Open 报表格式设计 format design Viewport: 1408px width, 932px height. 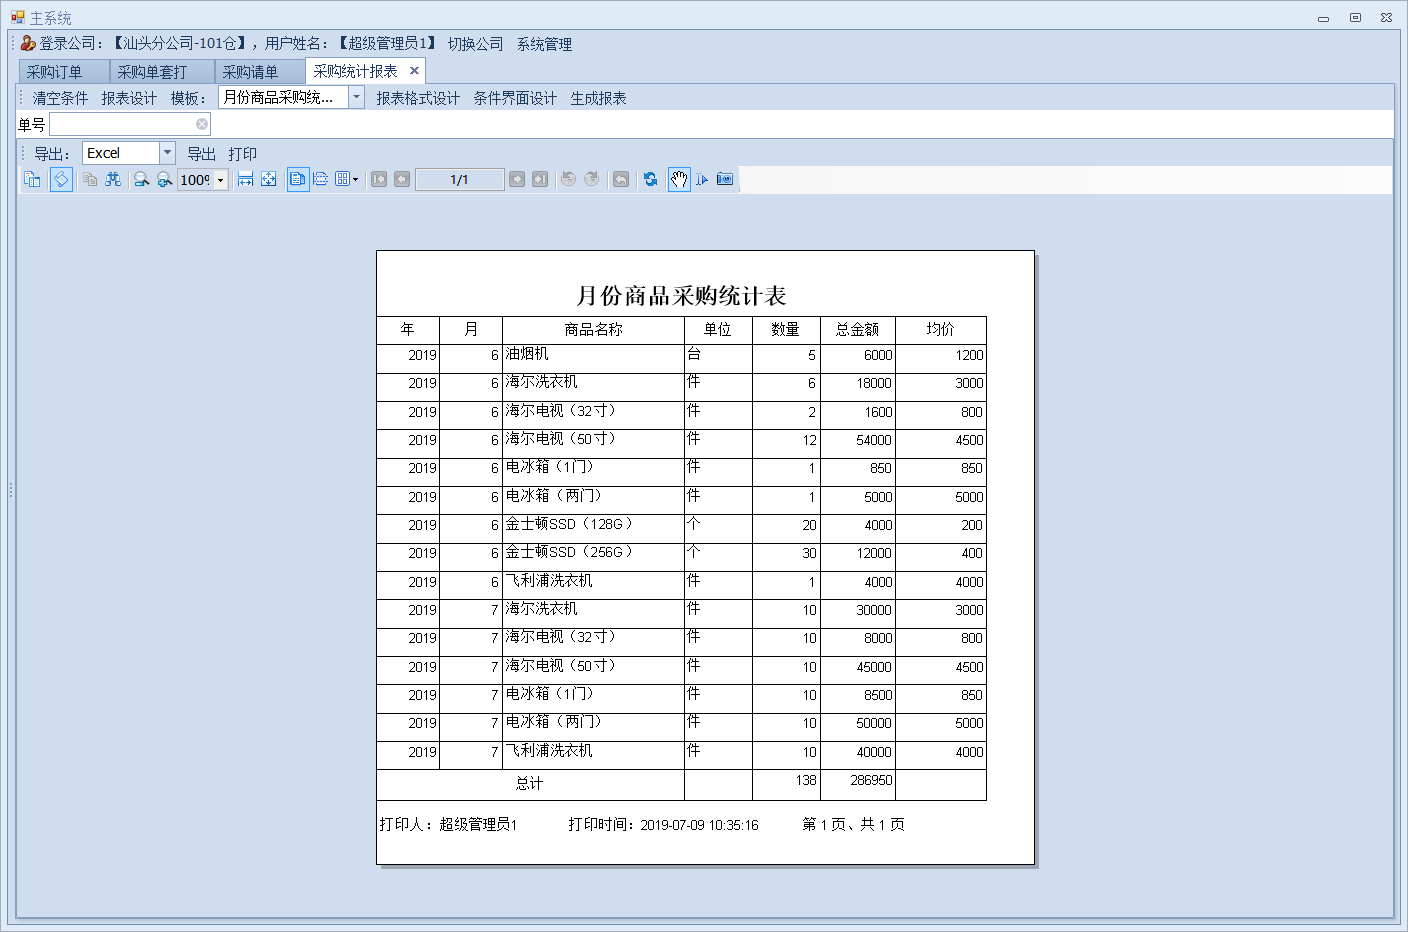418,98
